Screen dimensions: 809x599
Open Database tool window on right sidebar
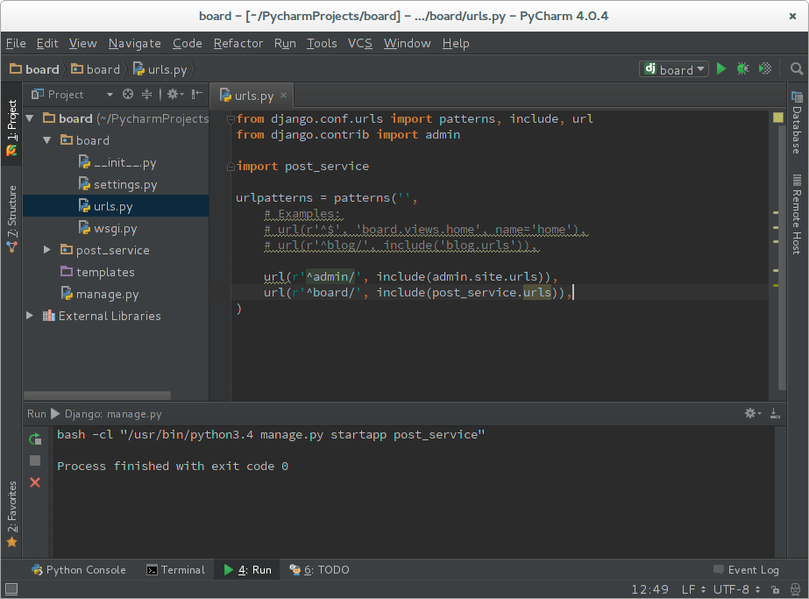point(797,123)
